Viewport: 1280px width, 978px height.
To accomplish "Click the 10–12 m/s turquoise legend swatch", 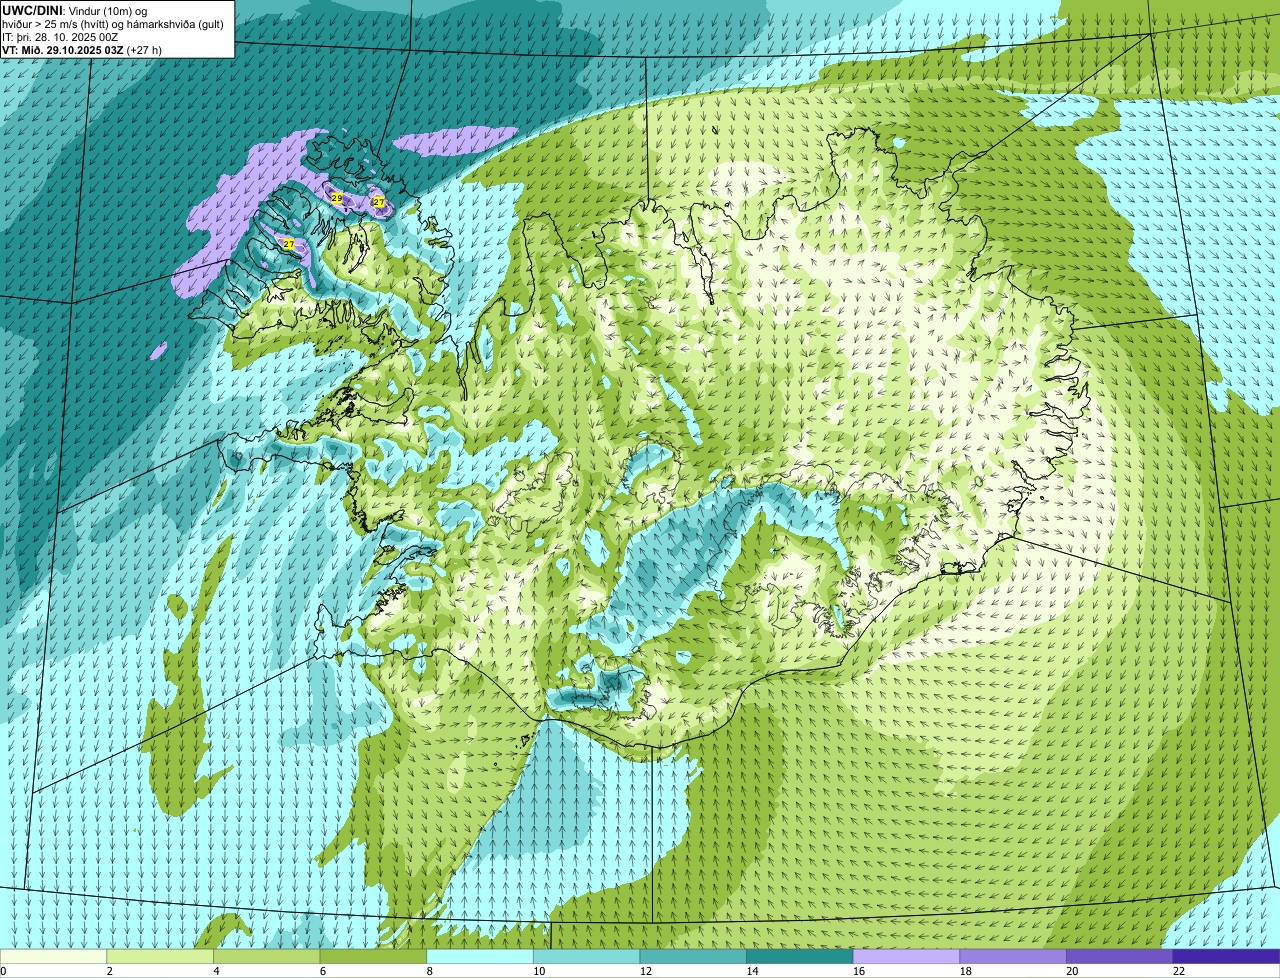I will (586, 956).
